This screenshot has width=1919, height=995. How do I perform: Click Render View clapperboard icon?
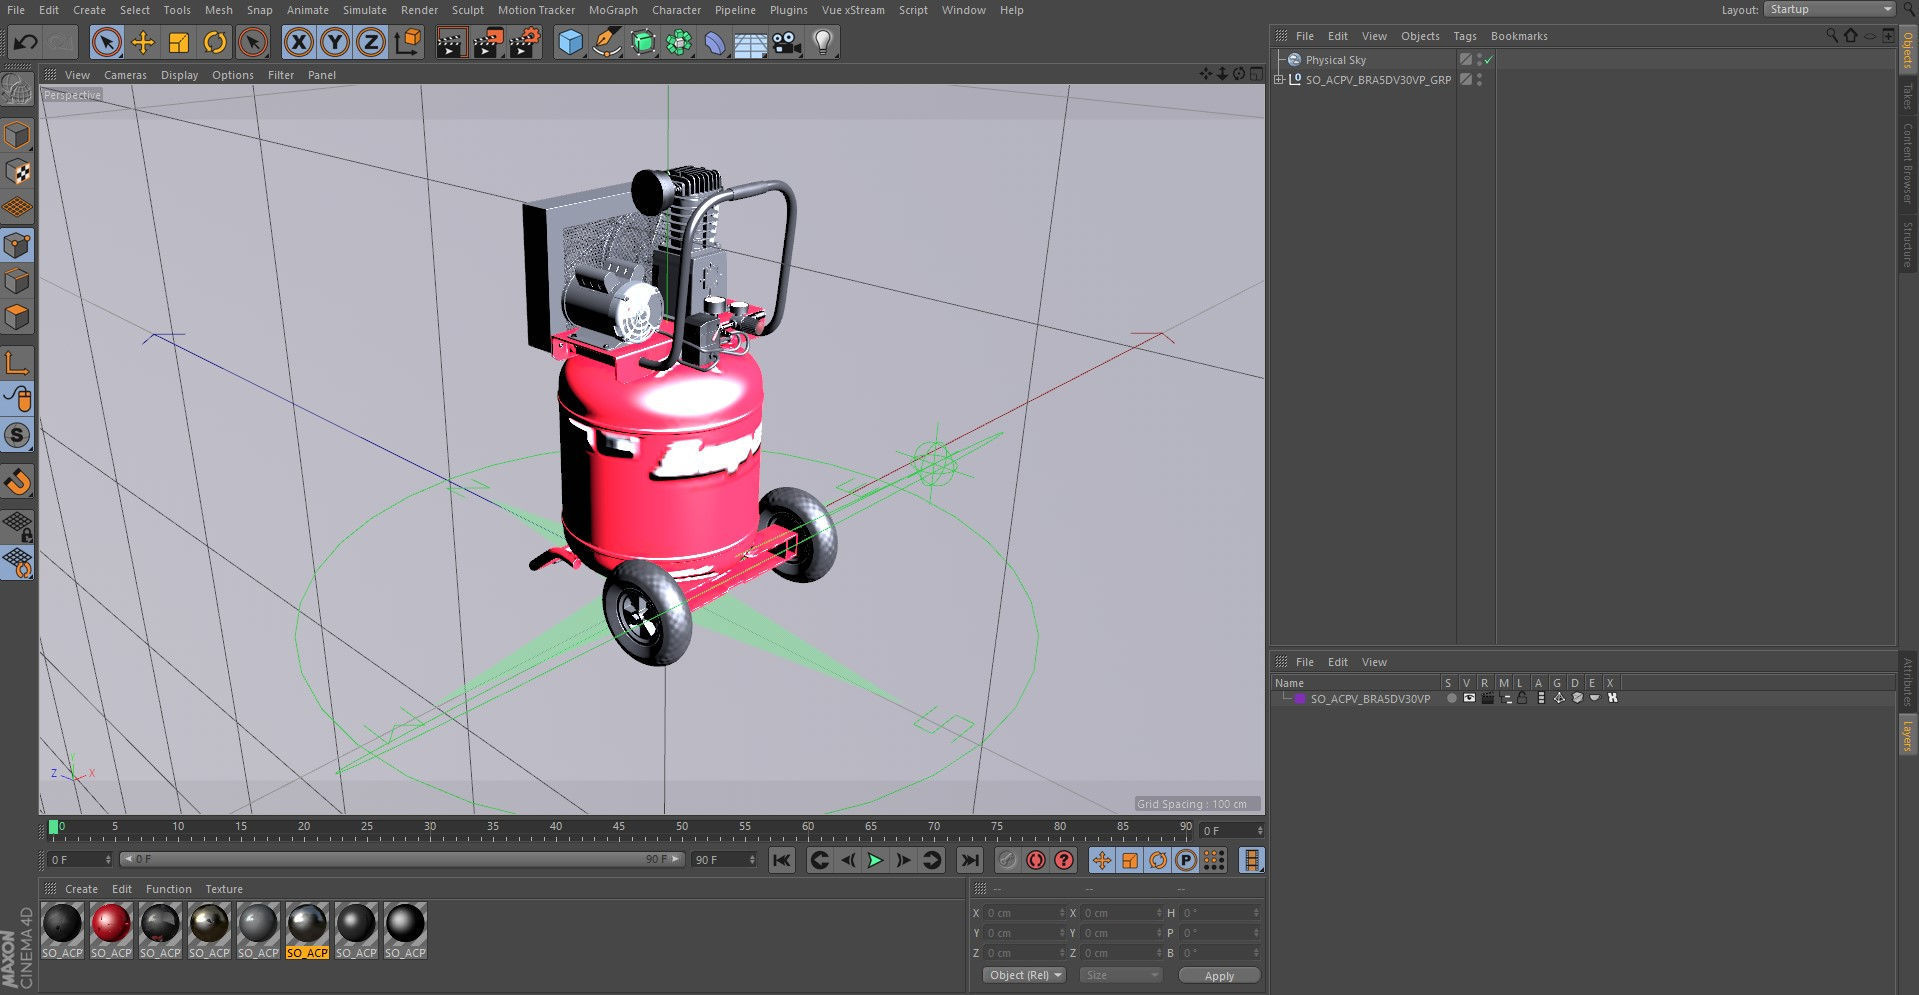451,42
